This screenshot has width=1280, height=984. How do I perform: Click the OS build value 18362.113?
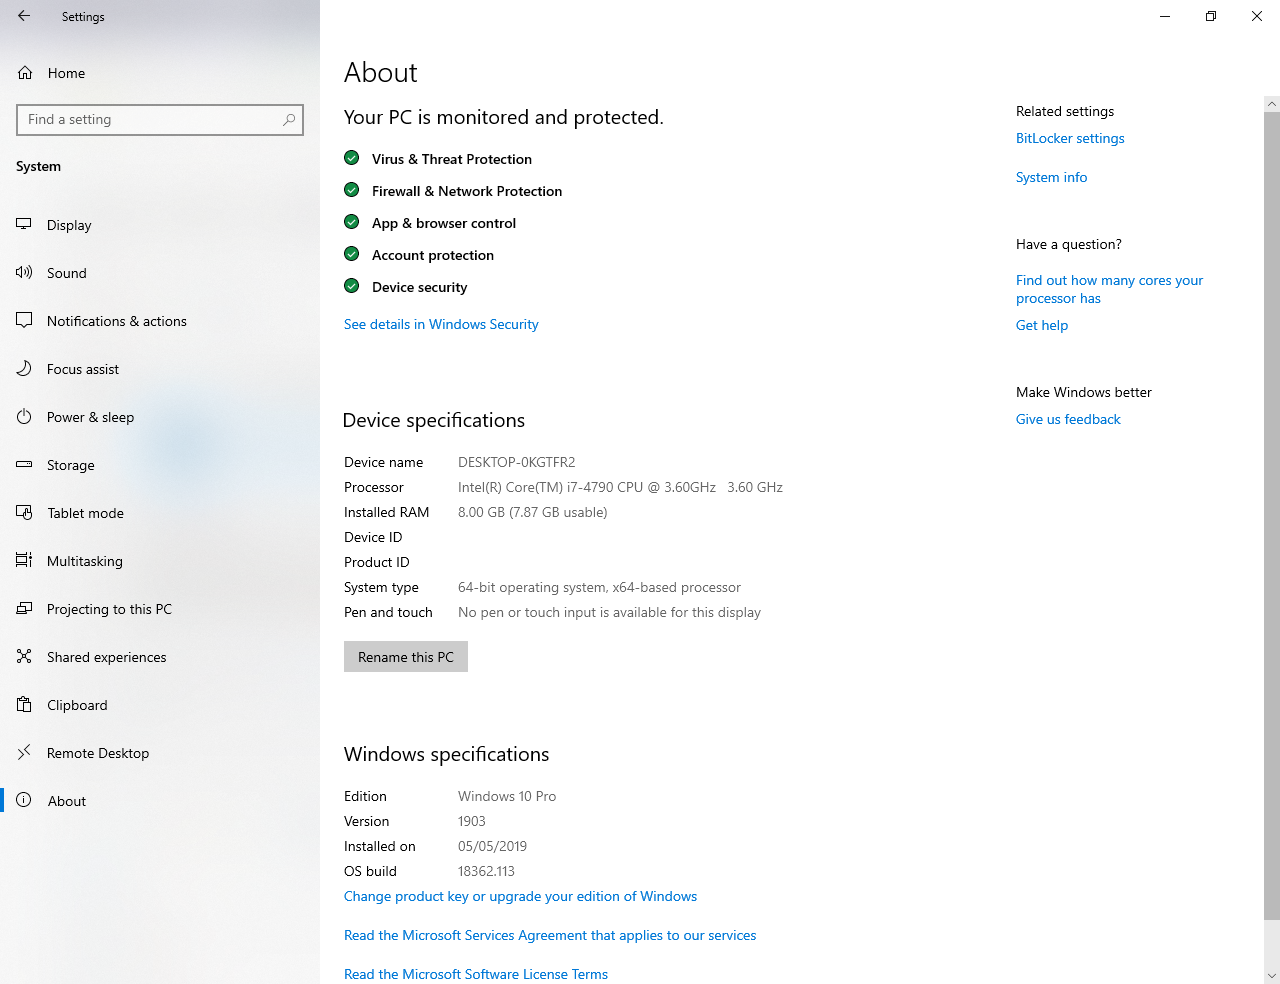pos(486,871)
